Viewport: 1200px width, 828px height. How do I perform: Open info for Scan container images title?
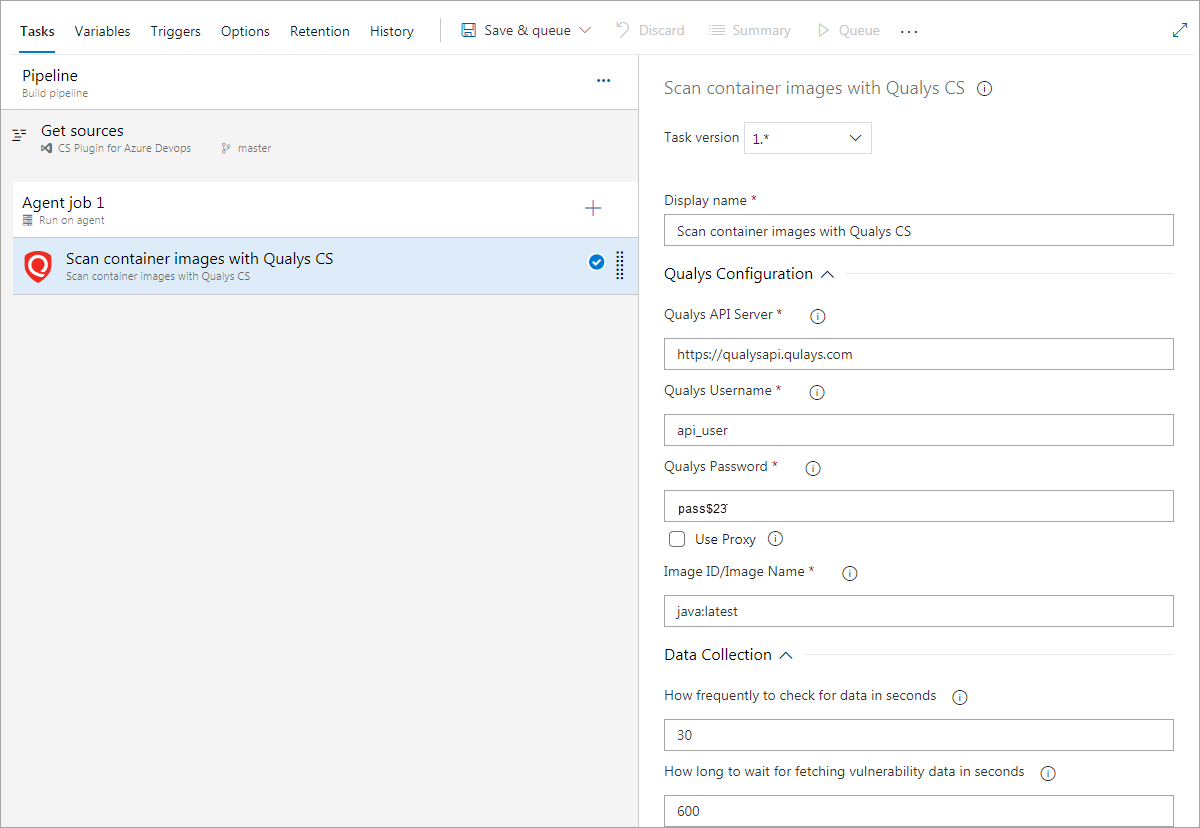pos(984,88)
